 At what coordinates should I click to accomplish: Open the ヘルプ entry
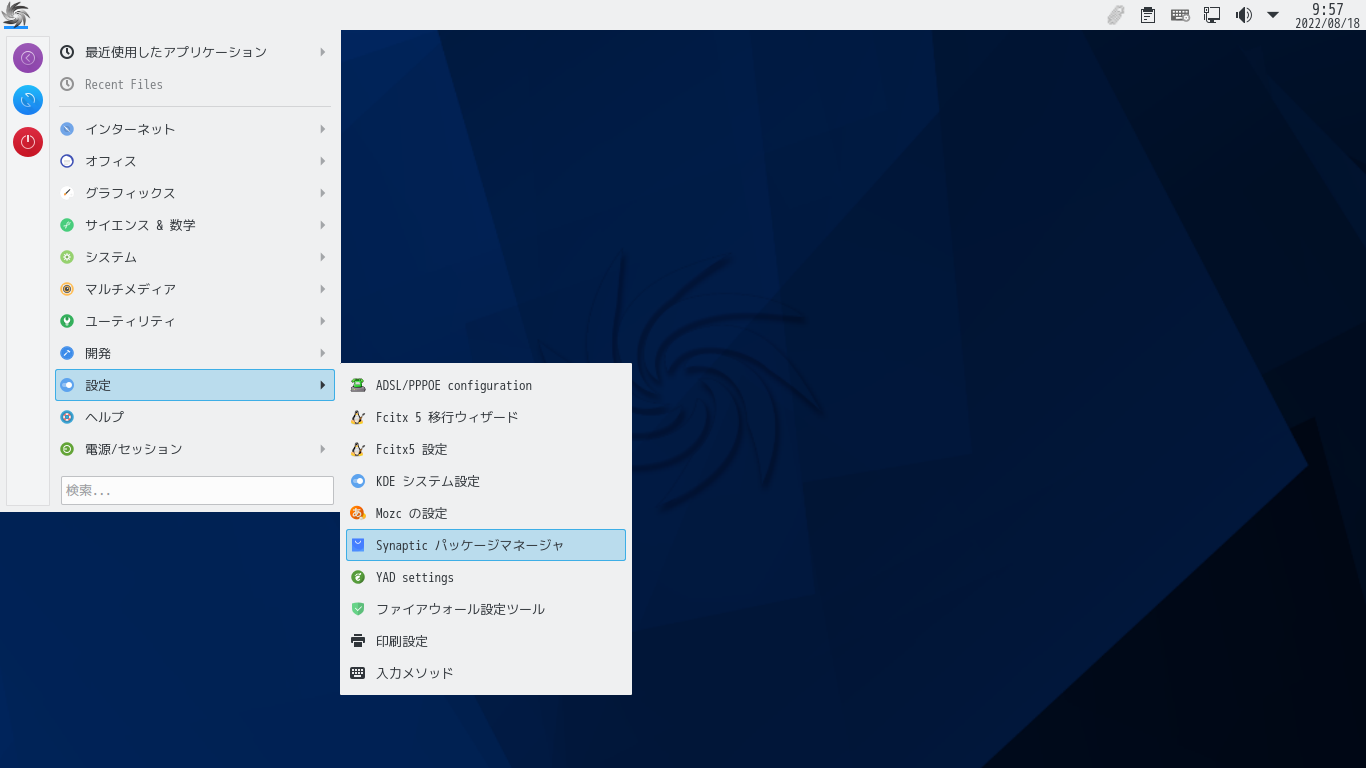[x=195, y=417]
